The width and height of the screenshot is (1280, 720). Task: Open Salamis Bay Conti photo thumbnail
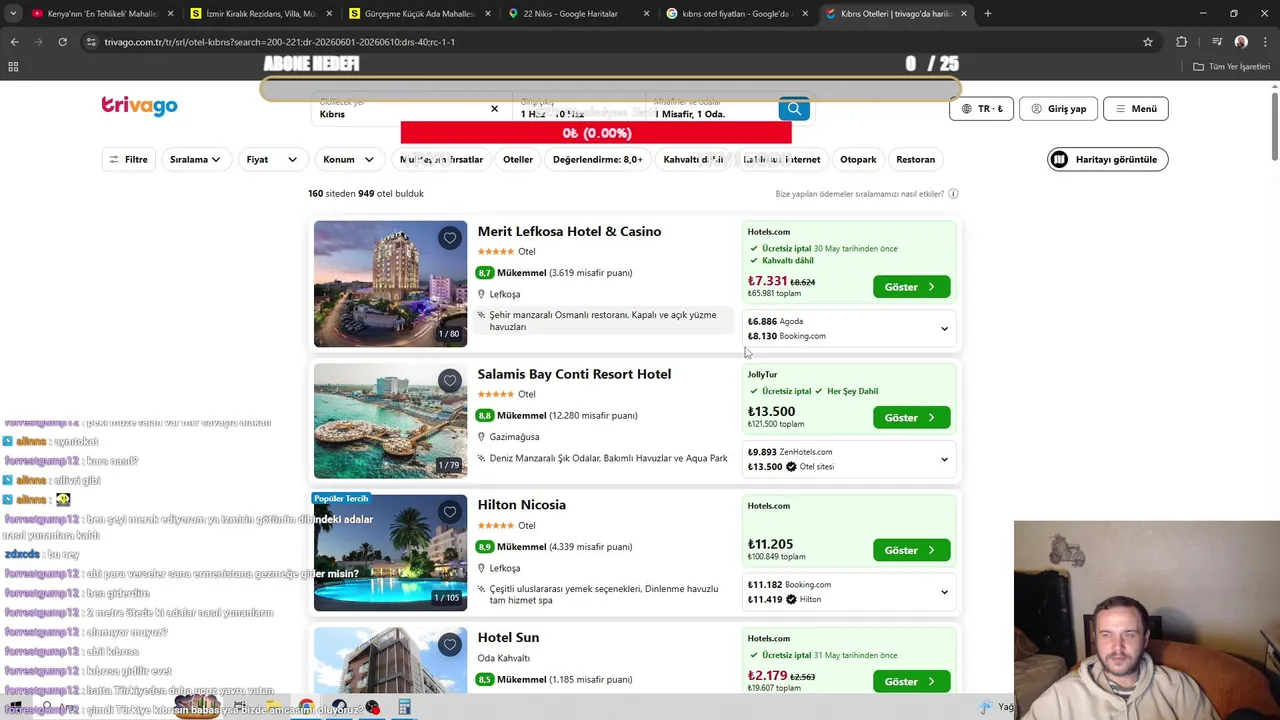(x=390, y=421)
